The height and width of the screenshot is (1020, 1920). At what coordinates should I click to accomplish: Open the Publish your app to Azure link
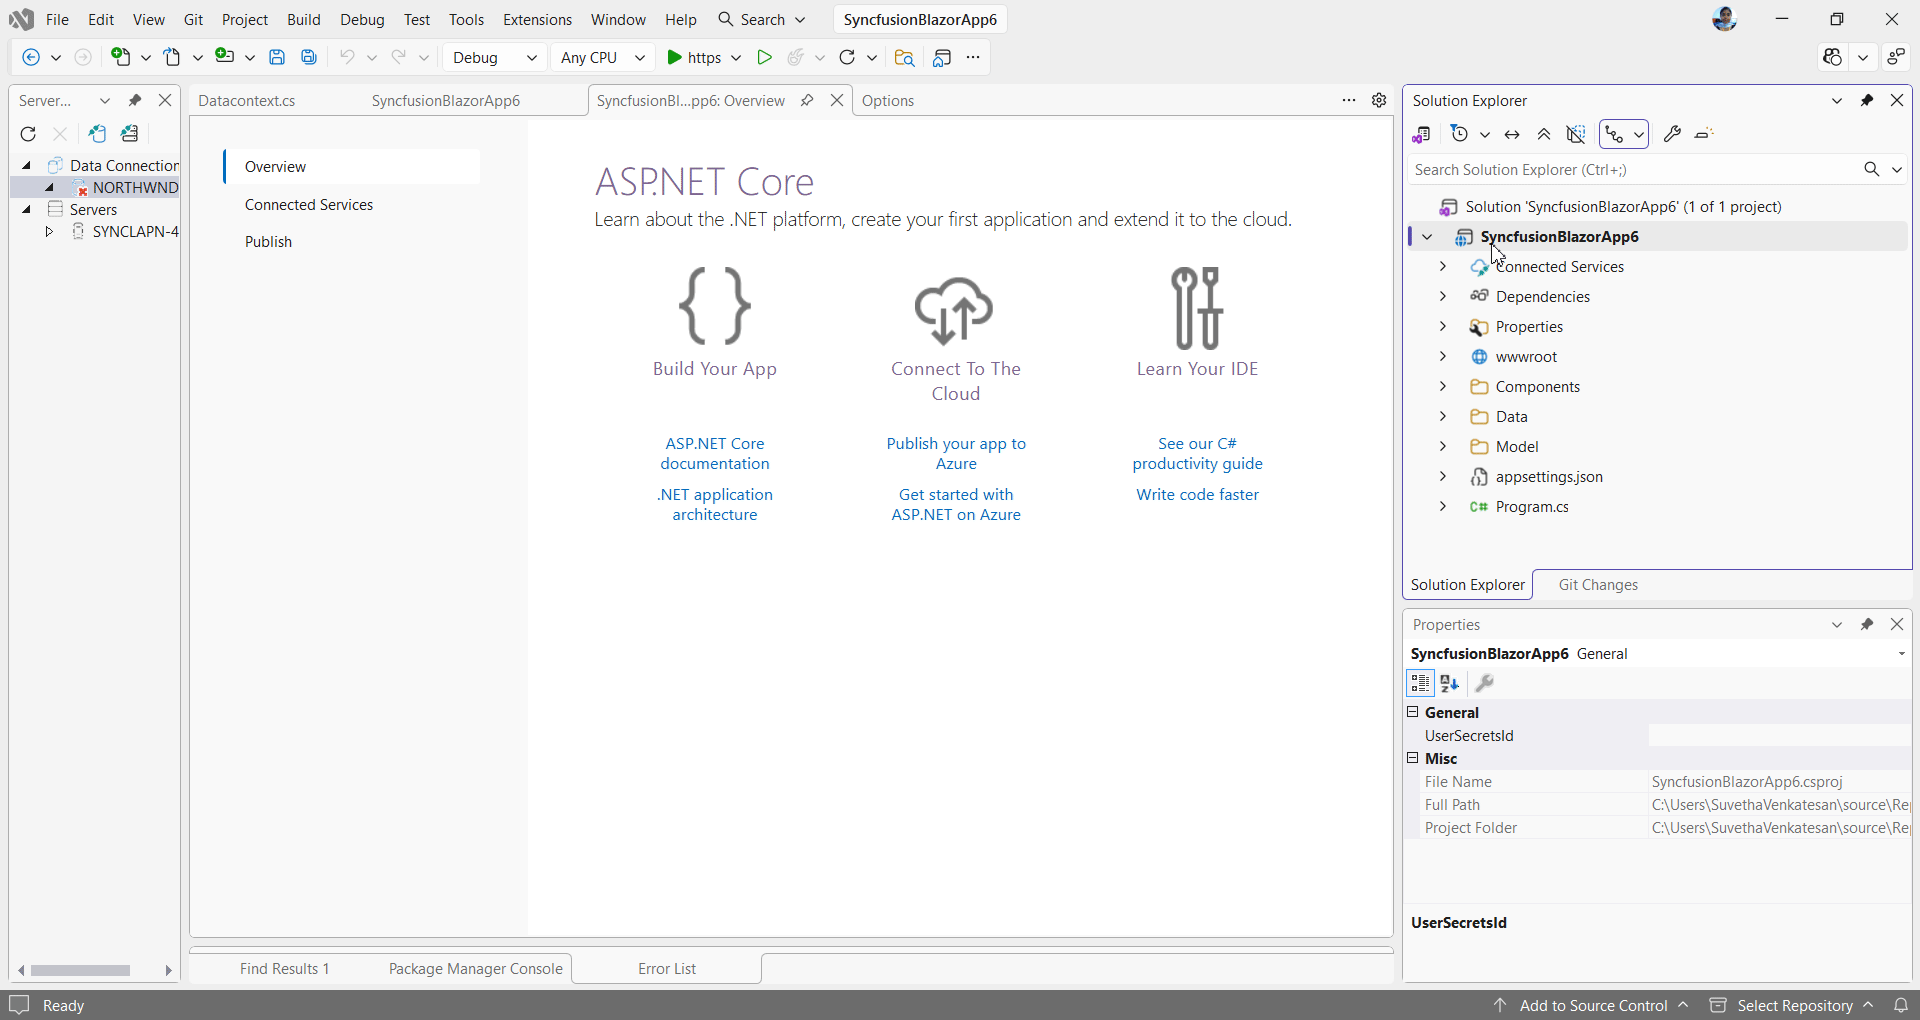[x=956, y=454]
